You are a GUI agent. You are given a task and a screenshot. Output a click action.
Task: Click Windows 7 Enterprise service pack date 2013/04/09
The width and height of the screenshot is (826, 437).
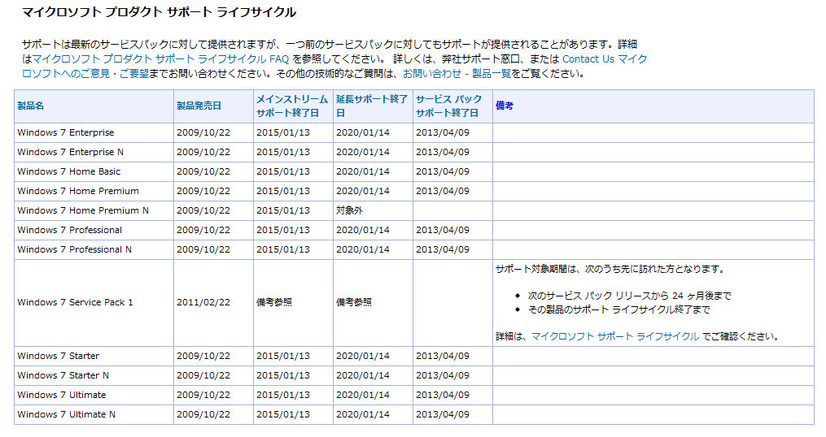pos(442,133)
